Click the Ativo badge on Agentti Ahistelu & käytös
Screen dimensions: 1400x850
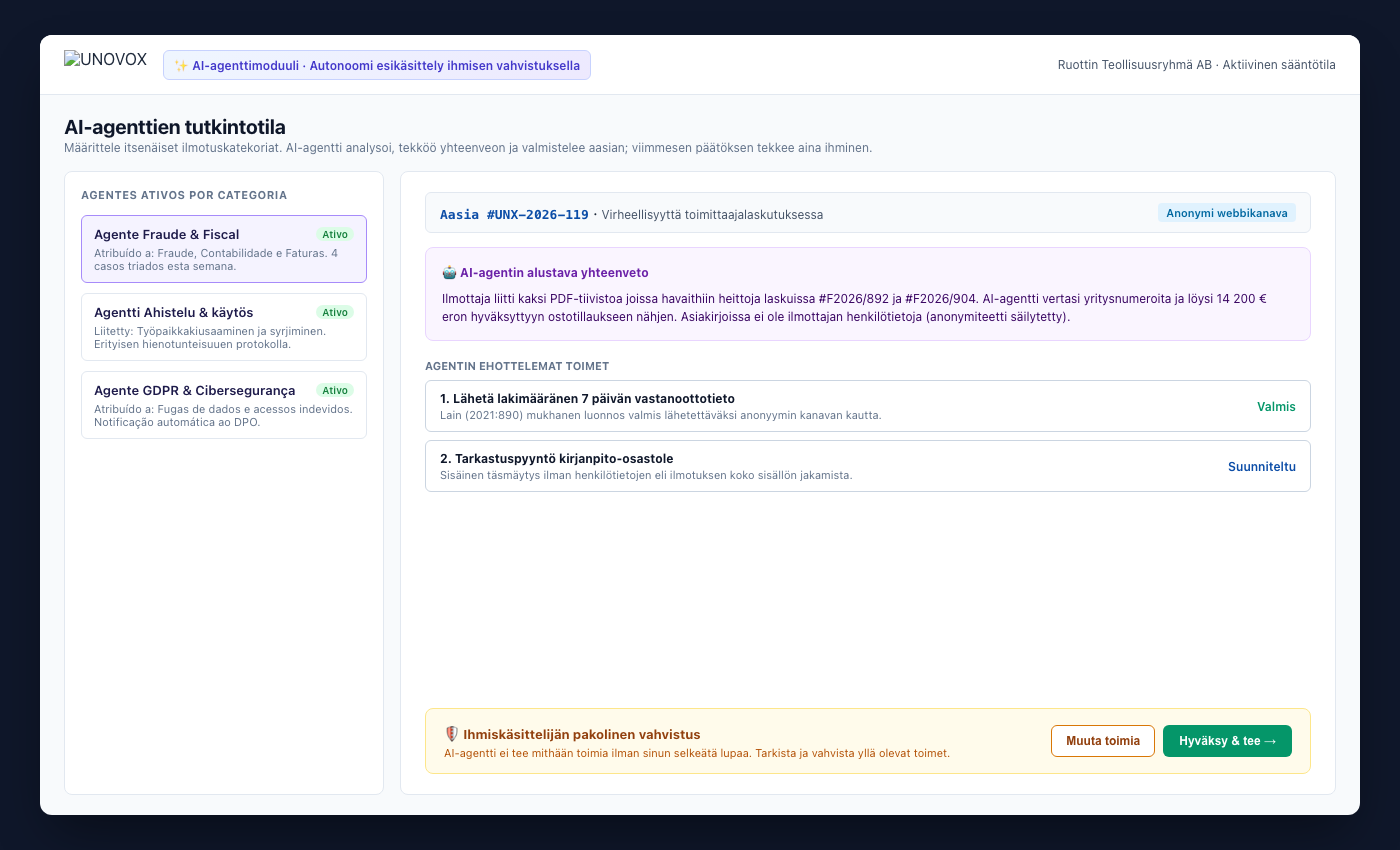[x=335, y=312]
